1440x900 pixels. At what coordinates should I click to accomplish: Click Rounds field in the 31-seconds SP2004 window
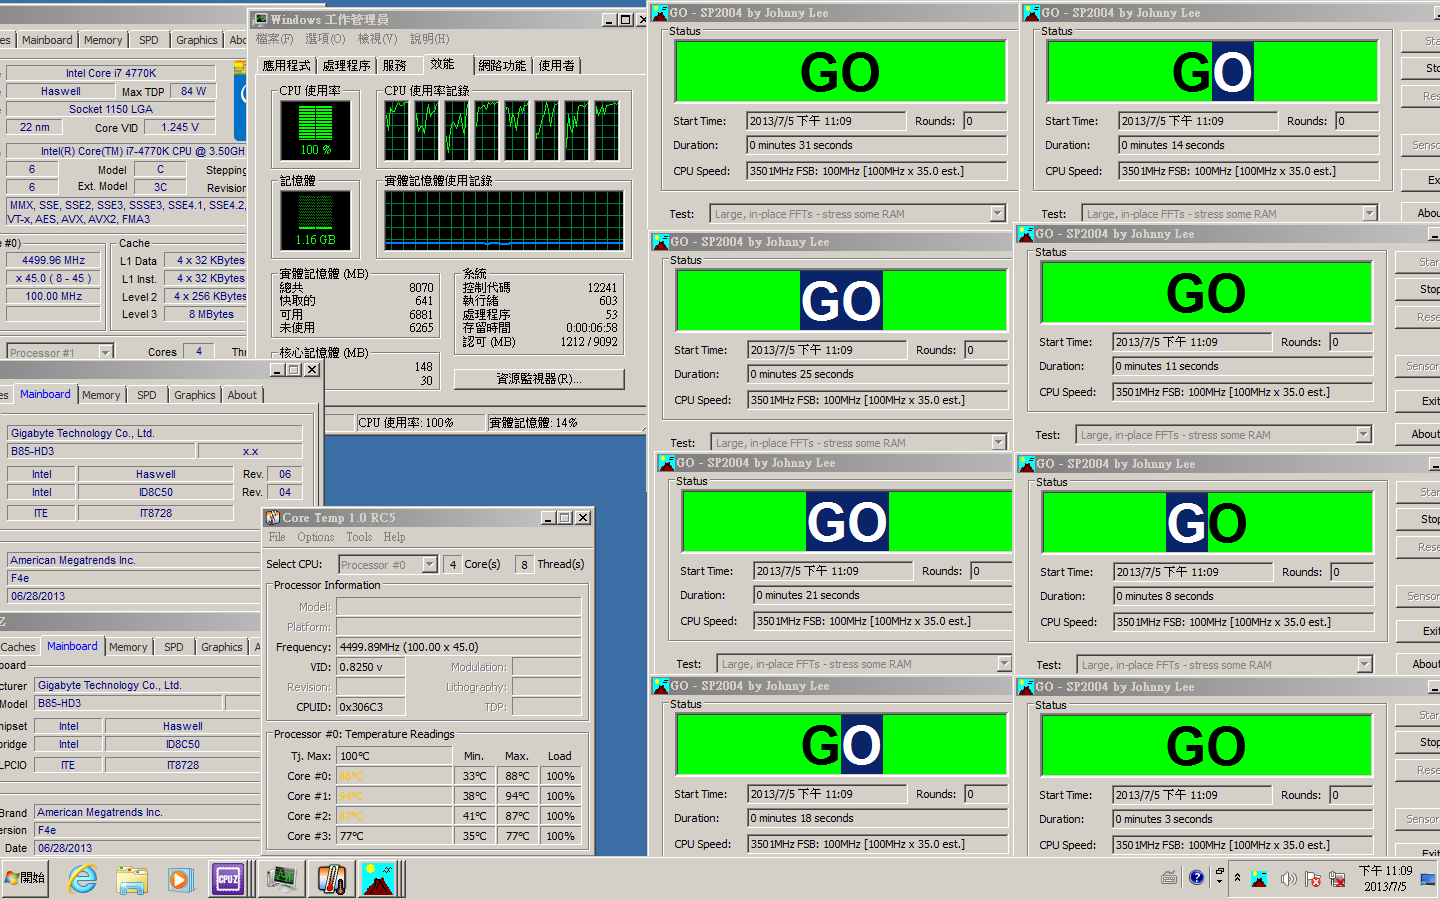coord(985,121)
